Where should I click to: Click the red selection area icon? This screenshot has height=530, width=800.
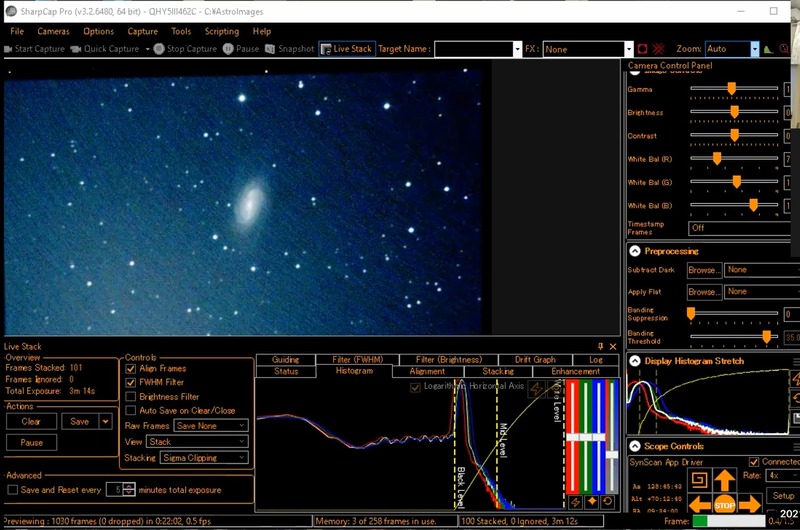pyautogui.click(x=642, y=49)
